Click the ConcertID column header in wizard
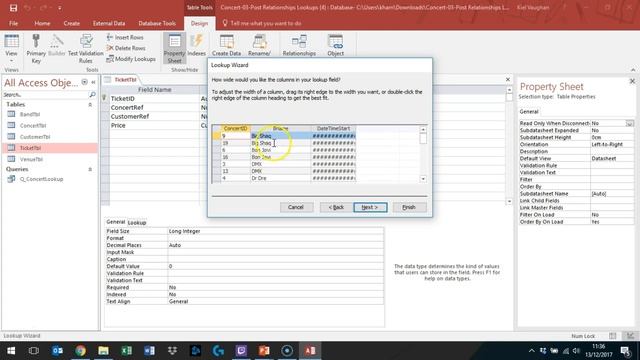 (x=236, y=129)
